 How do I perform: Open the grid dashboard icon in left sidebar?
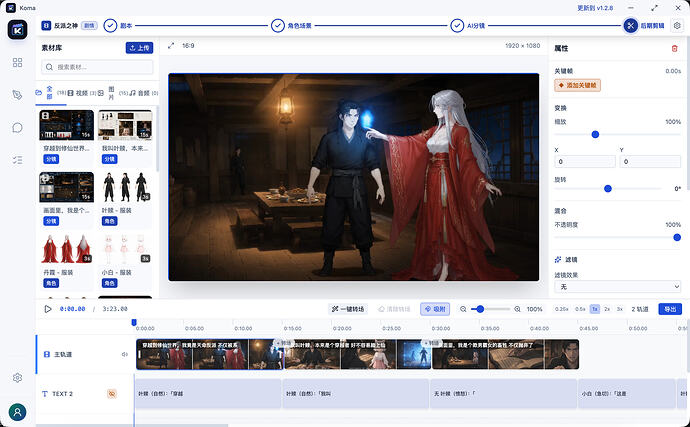17,63
